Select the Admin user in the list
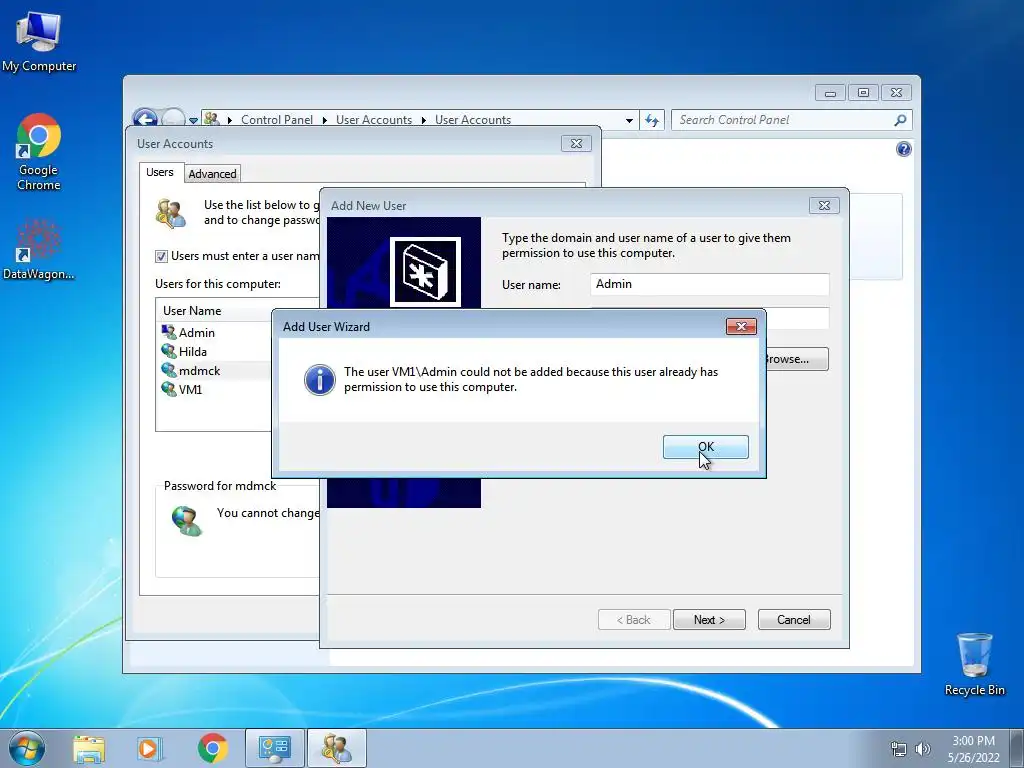 [x=197, y=332]
